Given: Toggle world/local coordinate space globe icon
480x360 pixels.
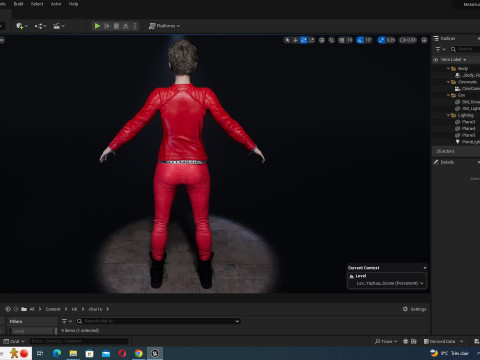Looking at the screenshot, I should tap(322, 40).
